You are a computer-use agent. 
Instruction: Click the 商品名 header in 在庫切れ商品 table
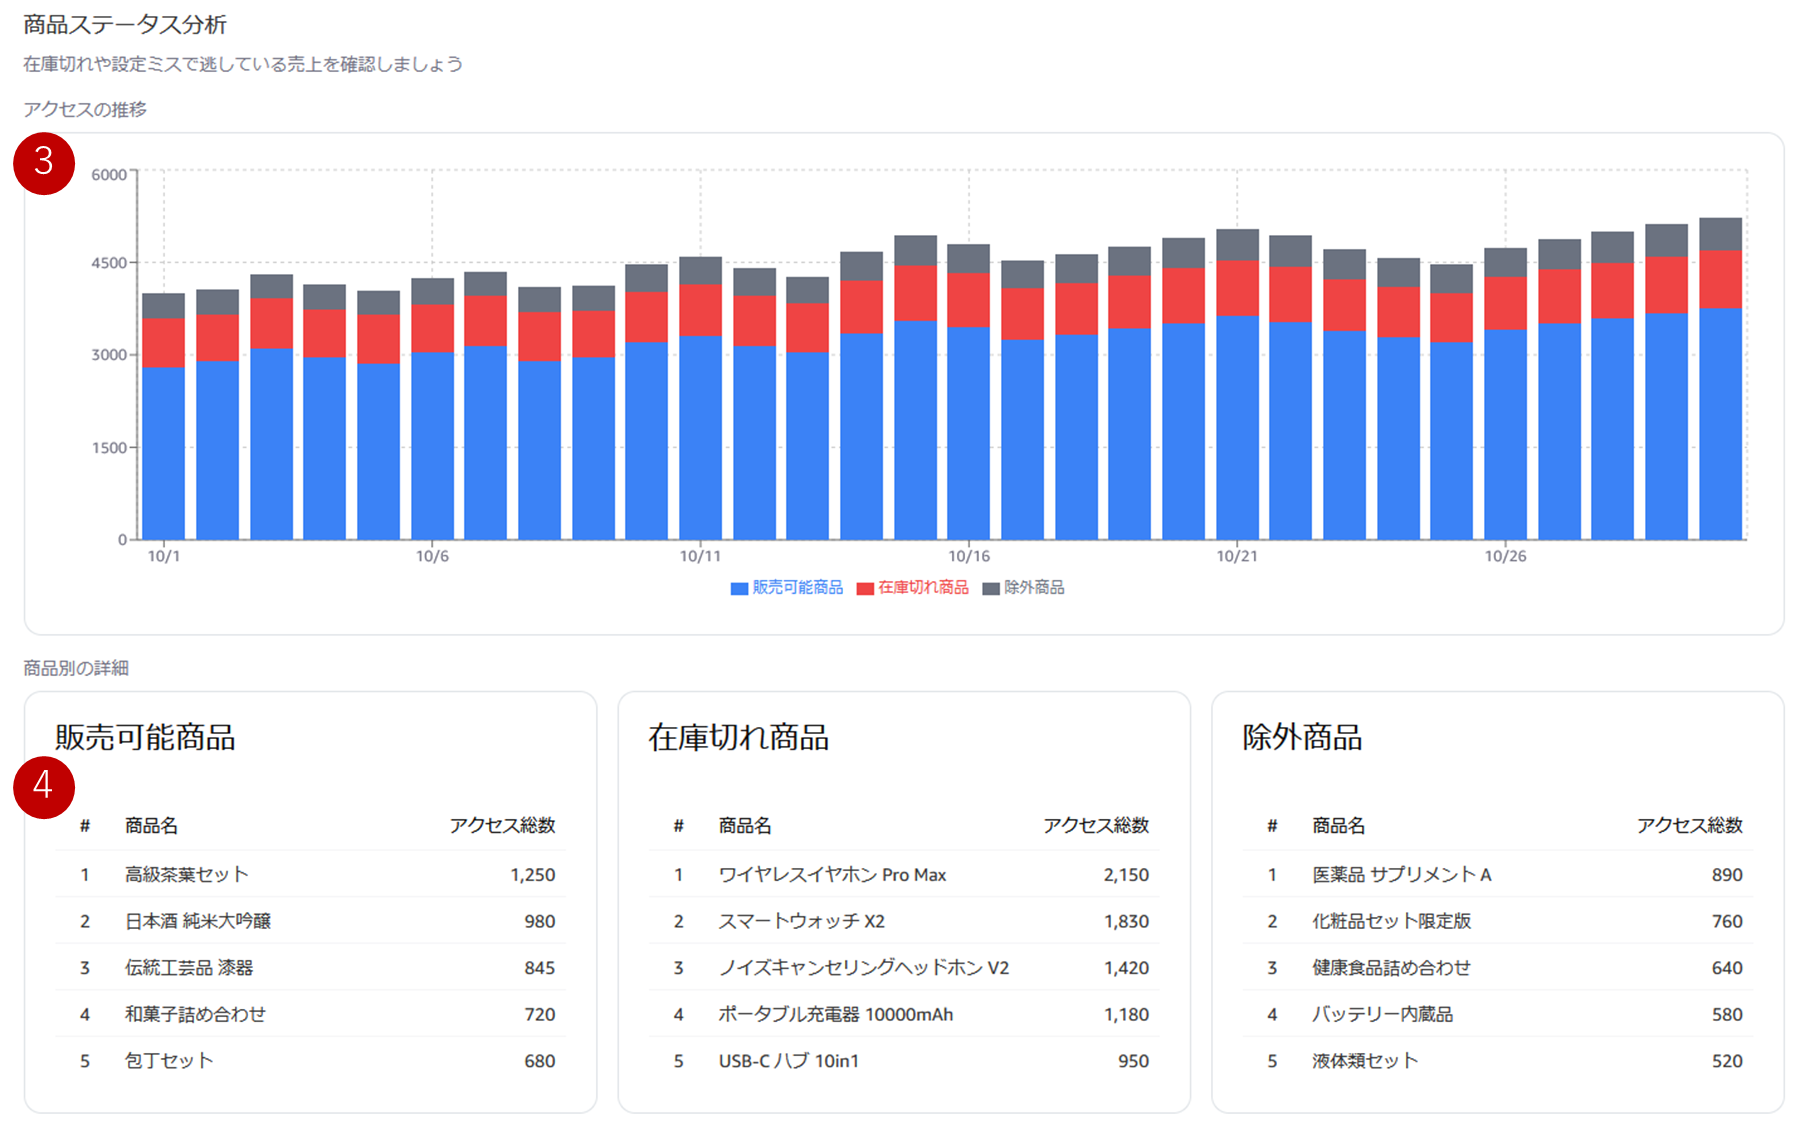[x=745, y=826]
